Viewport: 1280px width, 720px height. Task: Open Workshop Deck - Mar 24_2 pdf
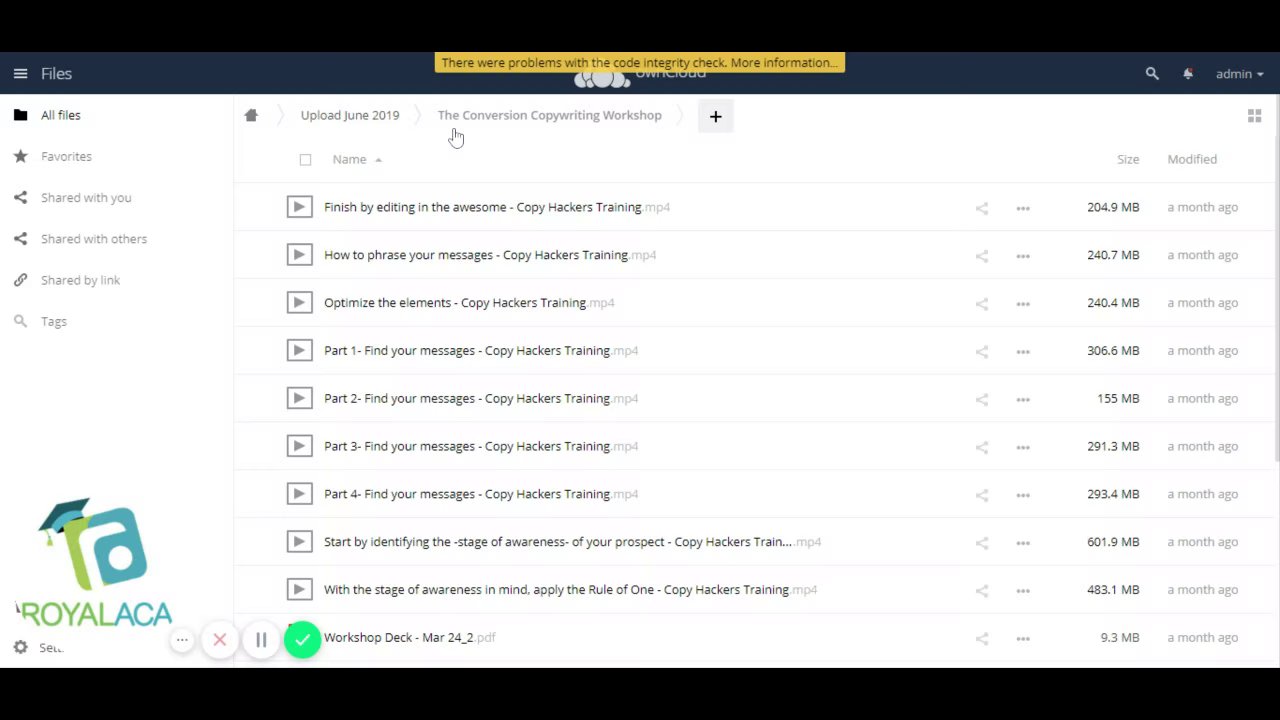pyautogui.click(x=410, y=637)
